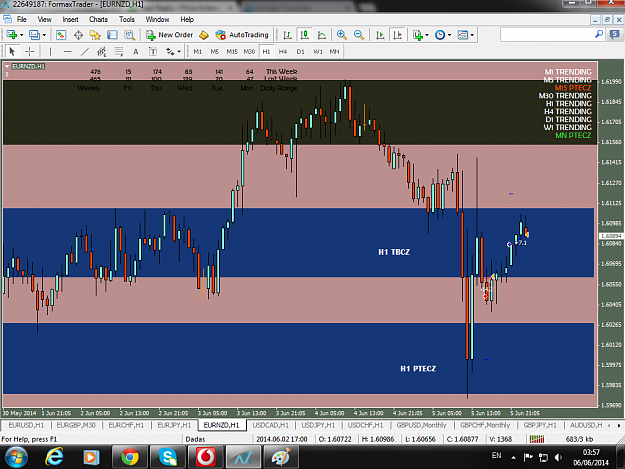Select the H1 timeframe button
Image resolution: width=625 pixels, height=469 pixels.
(x=266, y=51)
